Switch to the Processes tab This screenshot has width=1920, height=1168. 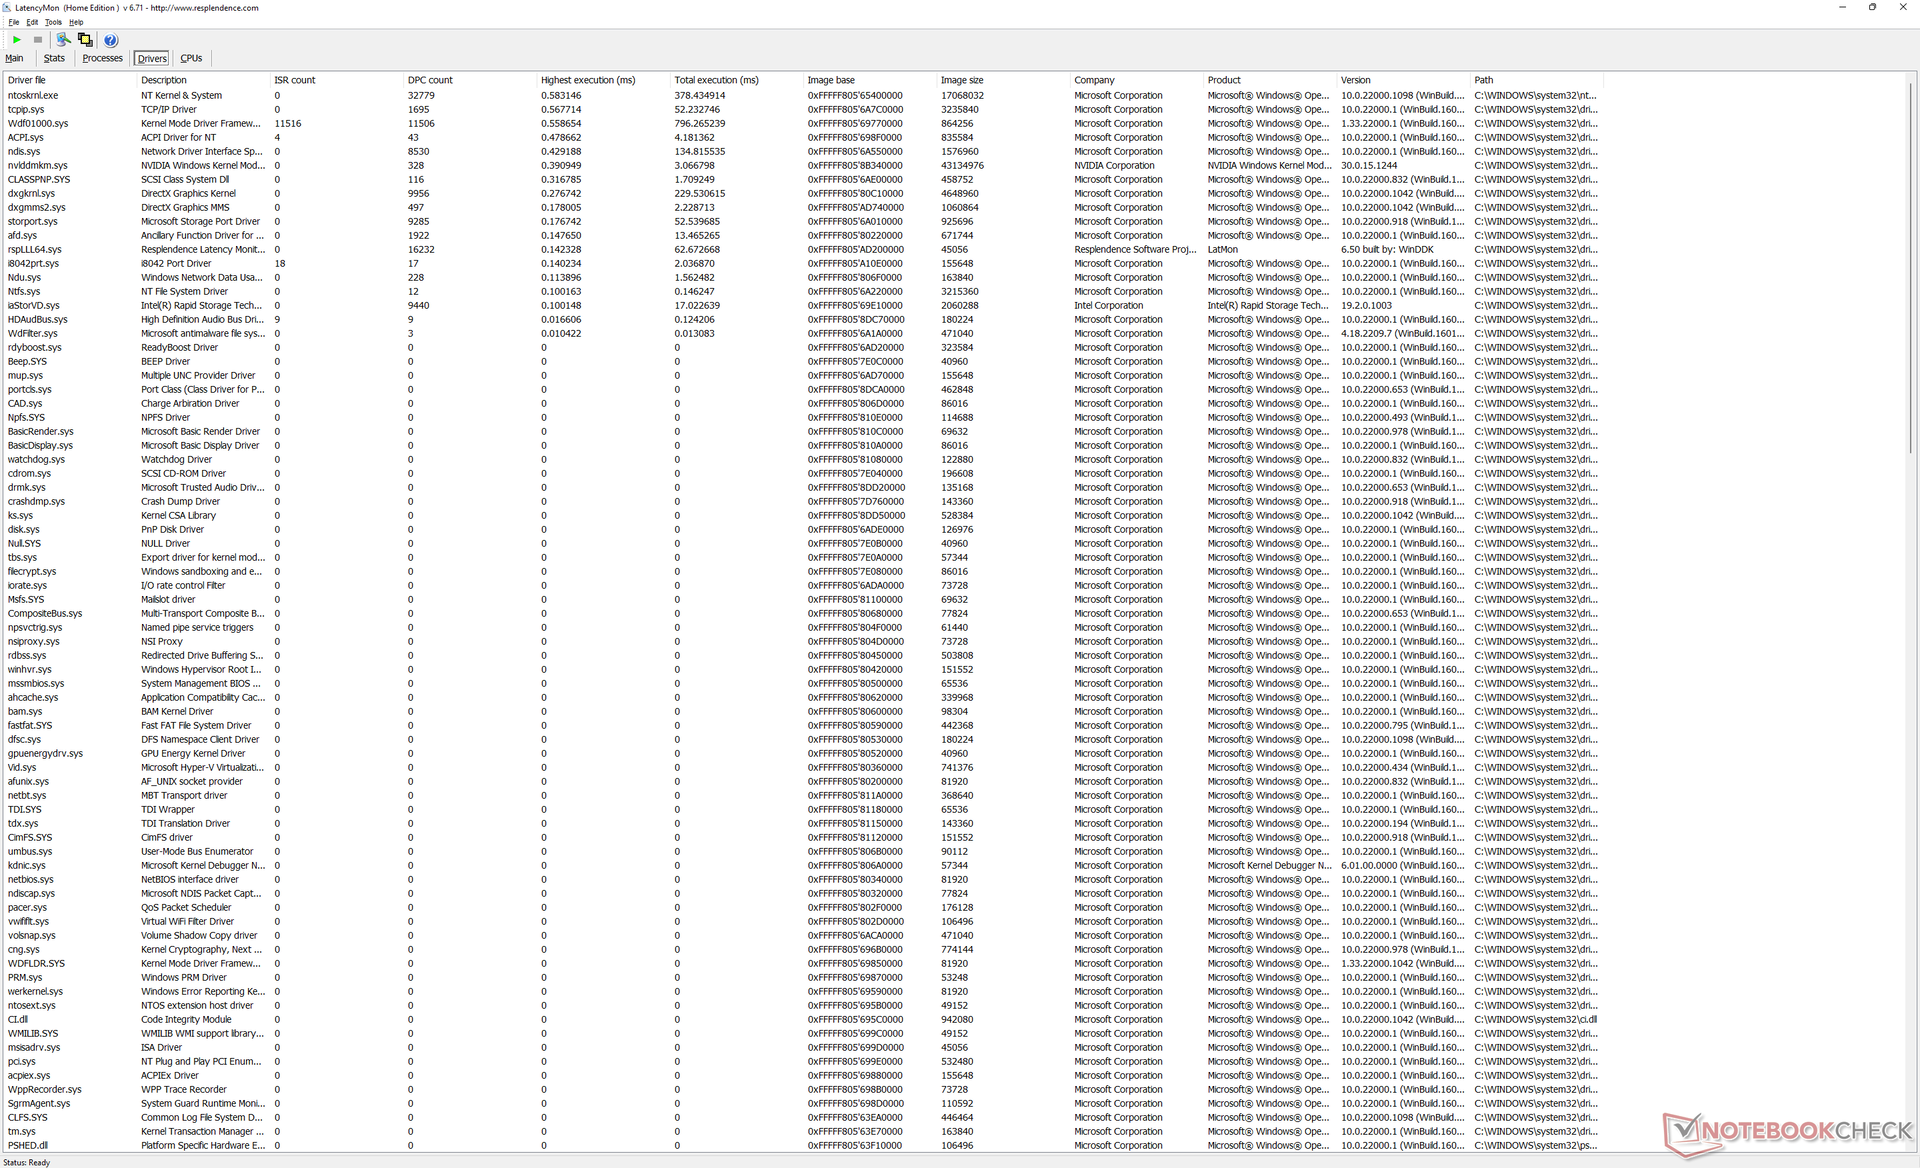(x=102, y=58)
